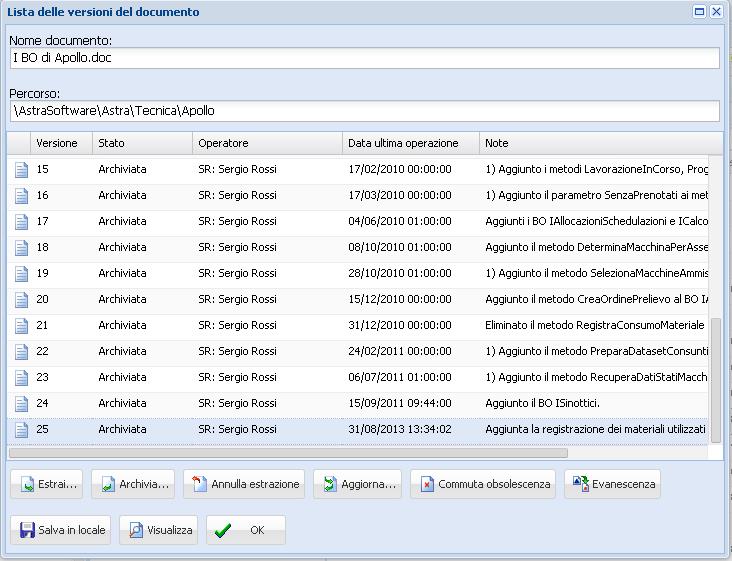The image size is (732, 561).
Task: Click the document icon for version 21
Action: [21, 326]
